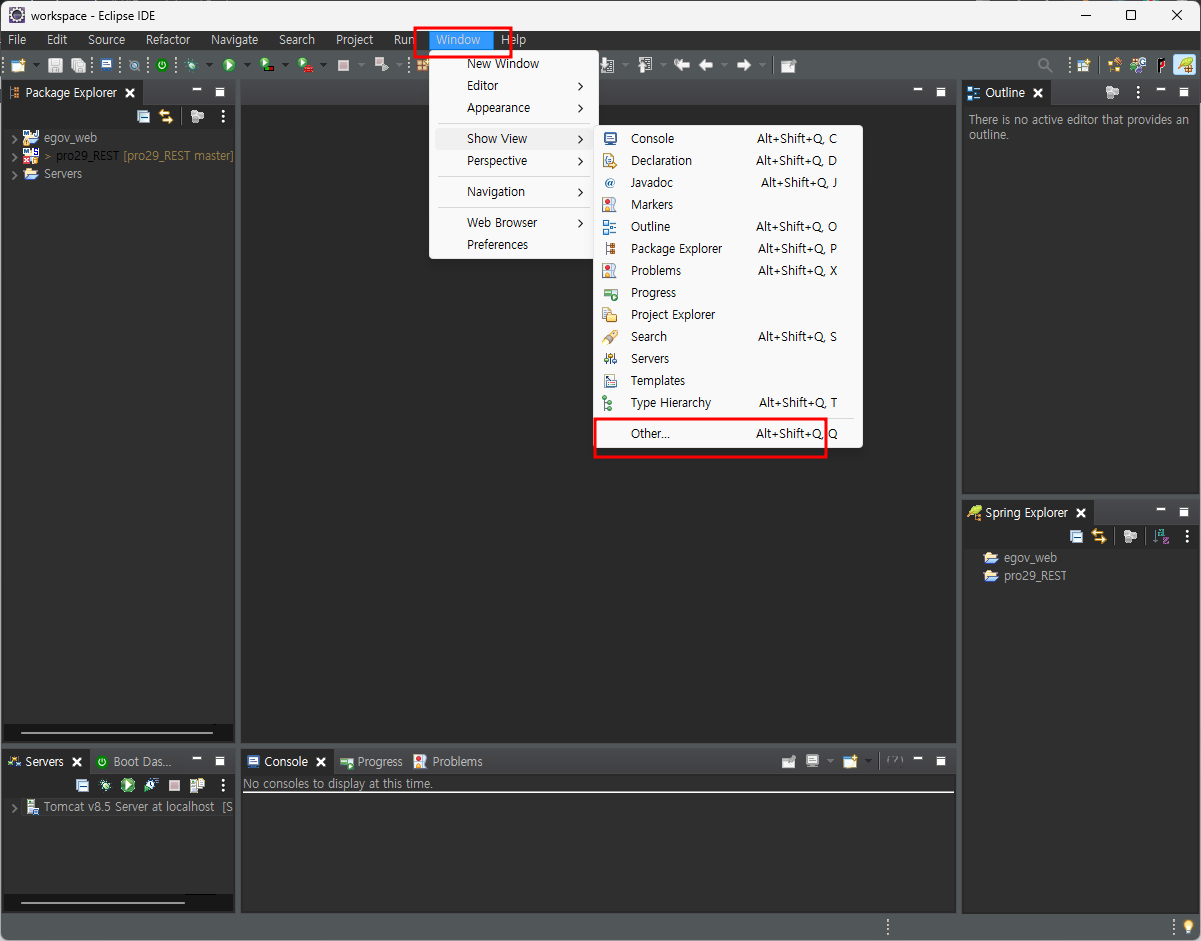
Task: Open the Editor submenu
Action: coord(514,86)
